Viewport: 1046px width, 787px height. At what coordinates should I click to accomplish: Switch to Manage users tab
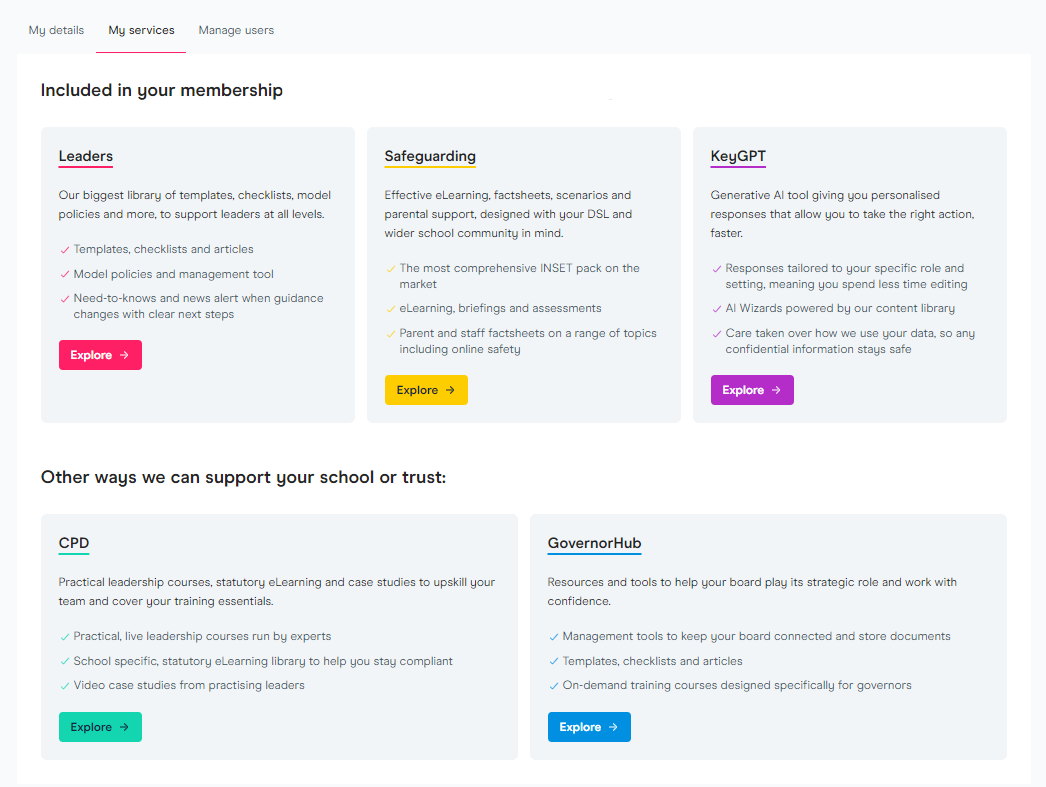pyautogui.click(x=236, y=30)
